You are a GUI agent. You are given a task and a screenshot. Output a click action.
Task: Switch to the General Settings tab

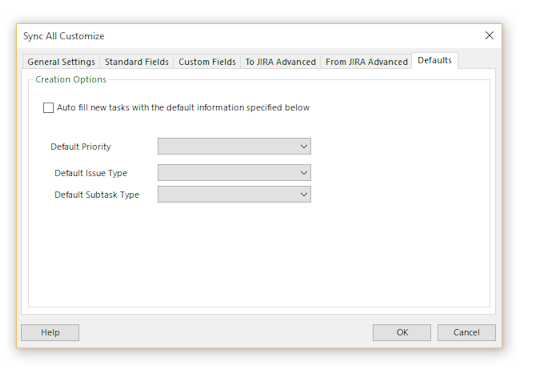pos(61,62)
